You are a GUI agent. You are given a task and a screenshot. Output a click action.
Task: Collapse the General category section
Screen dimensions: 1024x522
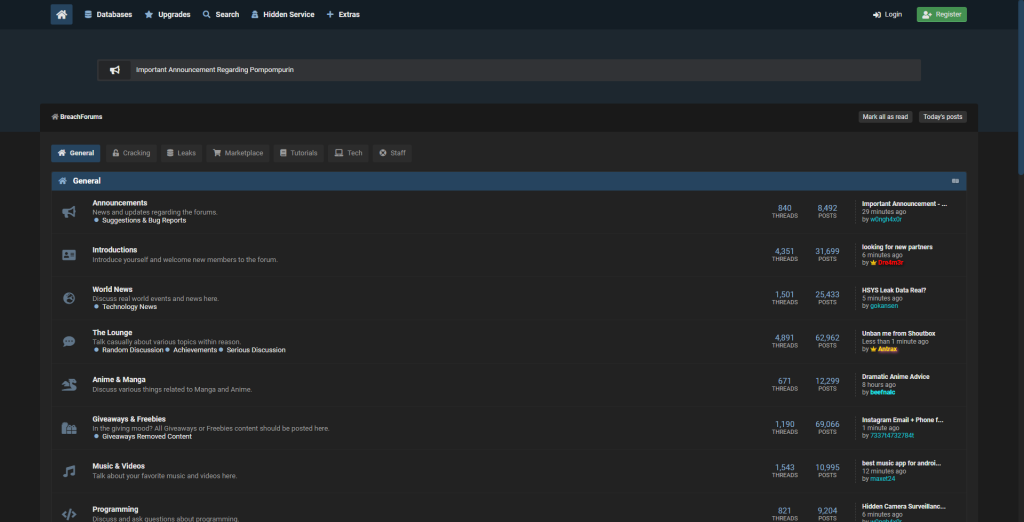955,181
